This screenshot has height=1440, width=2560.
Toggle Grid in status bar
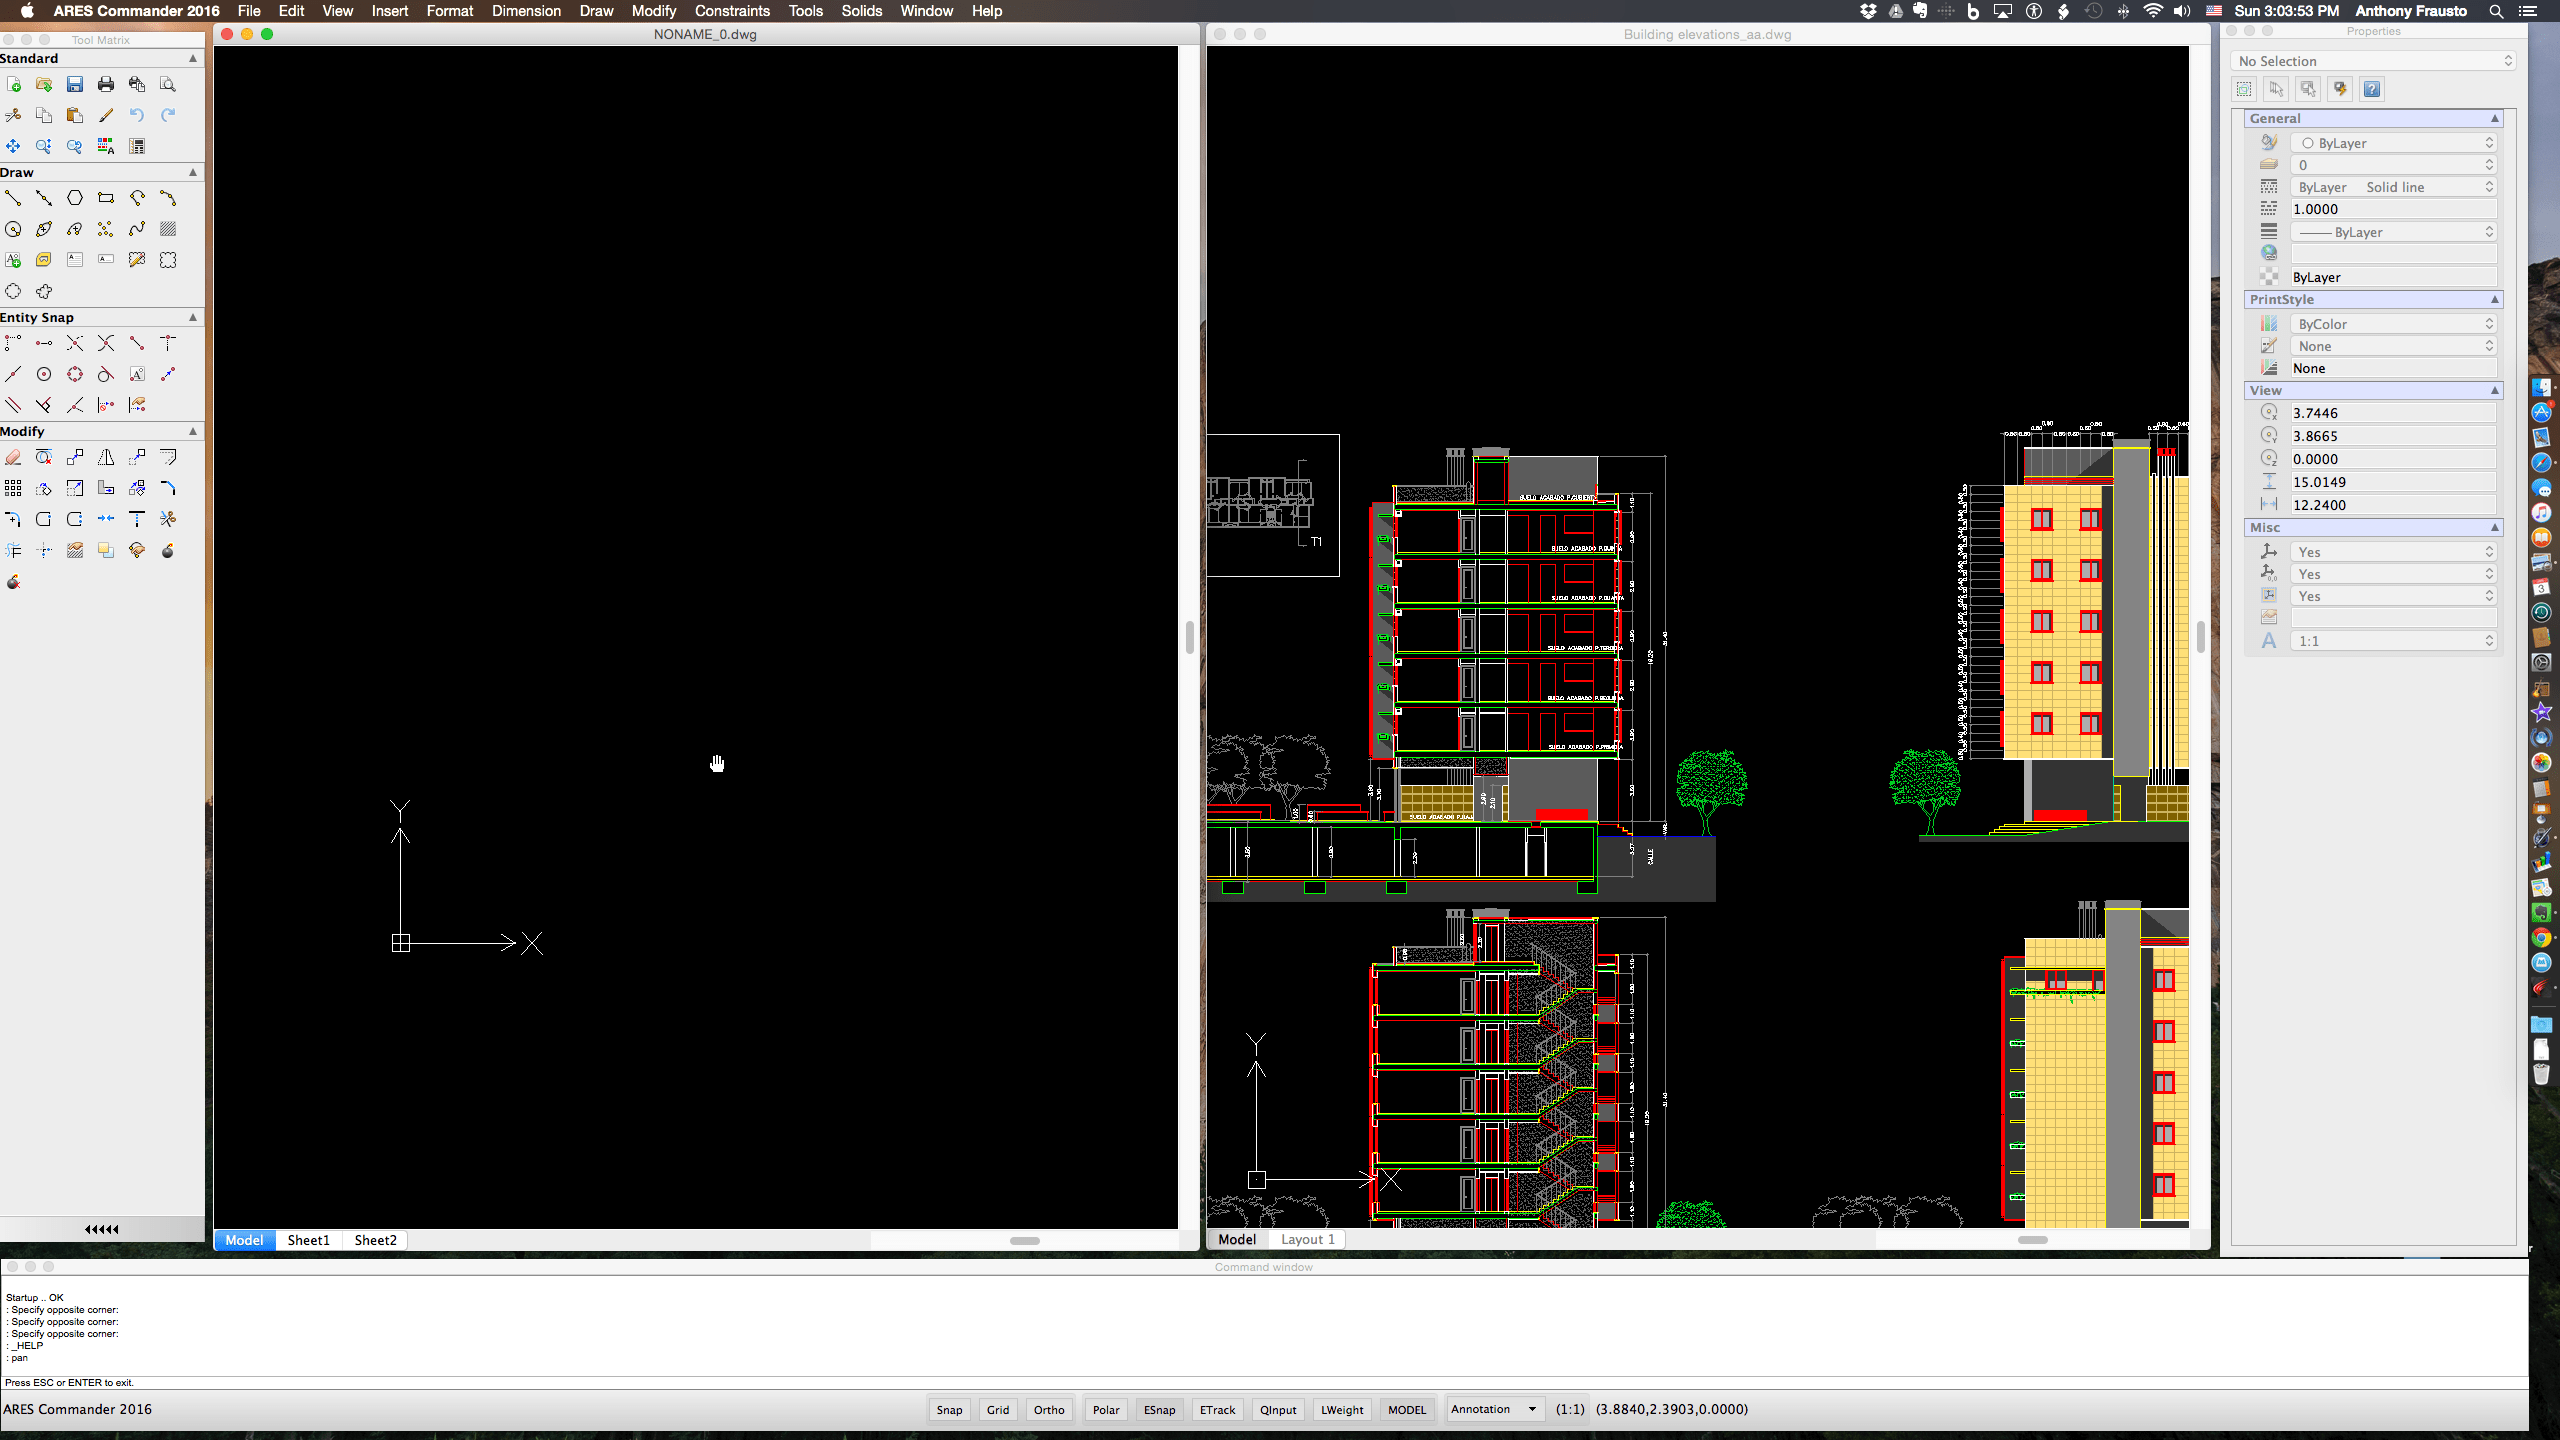(997, 1410)
